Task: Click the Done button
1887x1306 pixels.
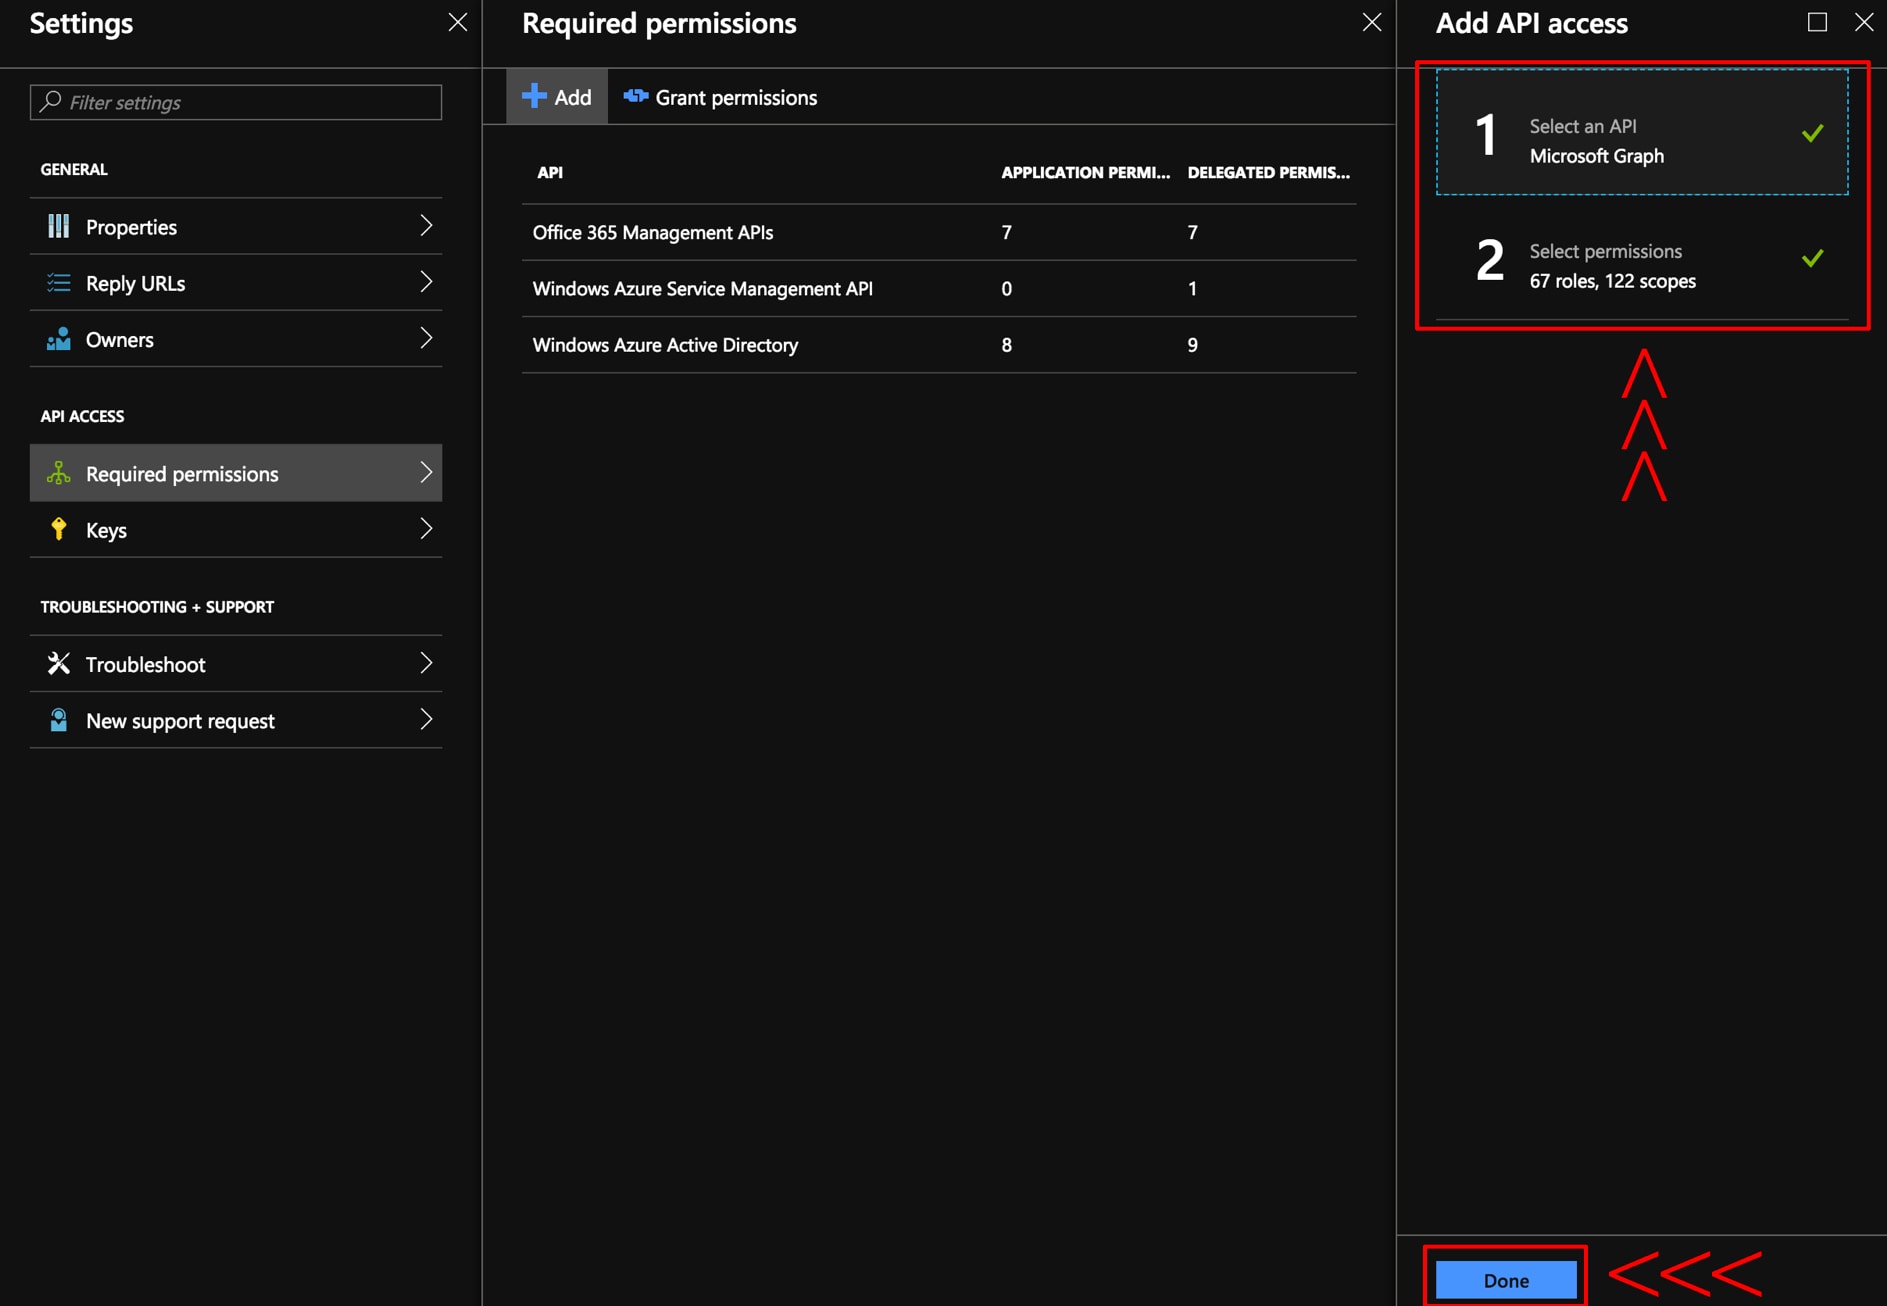Action: (1506, 1279)
